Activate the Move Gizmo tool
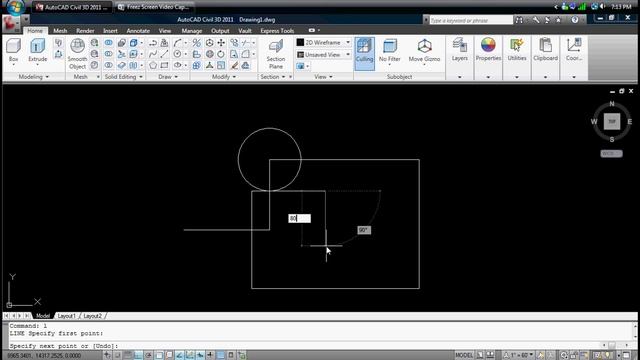 coord(424,51)
